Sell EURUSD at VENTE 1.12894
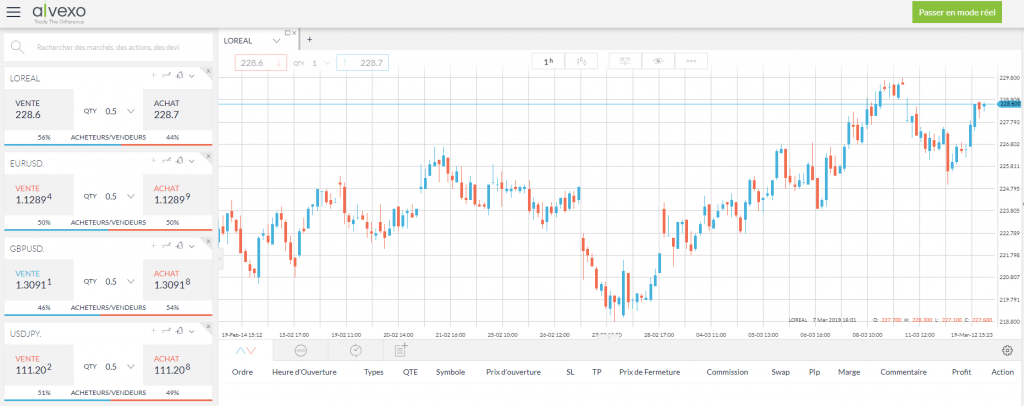The height and width of the screenshot is (406, 1024). [39, 194]
